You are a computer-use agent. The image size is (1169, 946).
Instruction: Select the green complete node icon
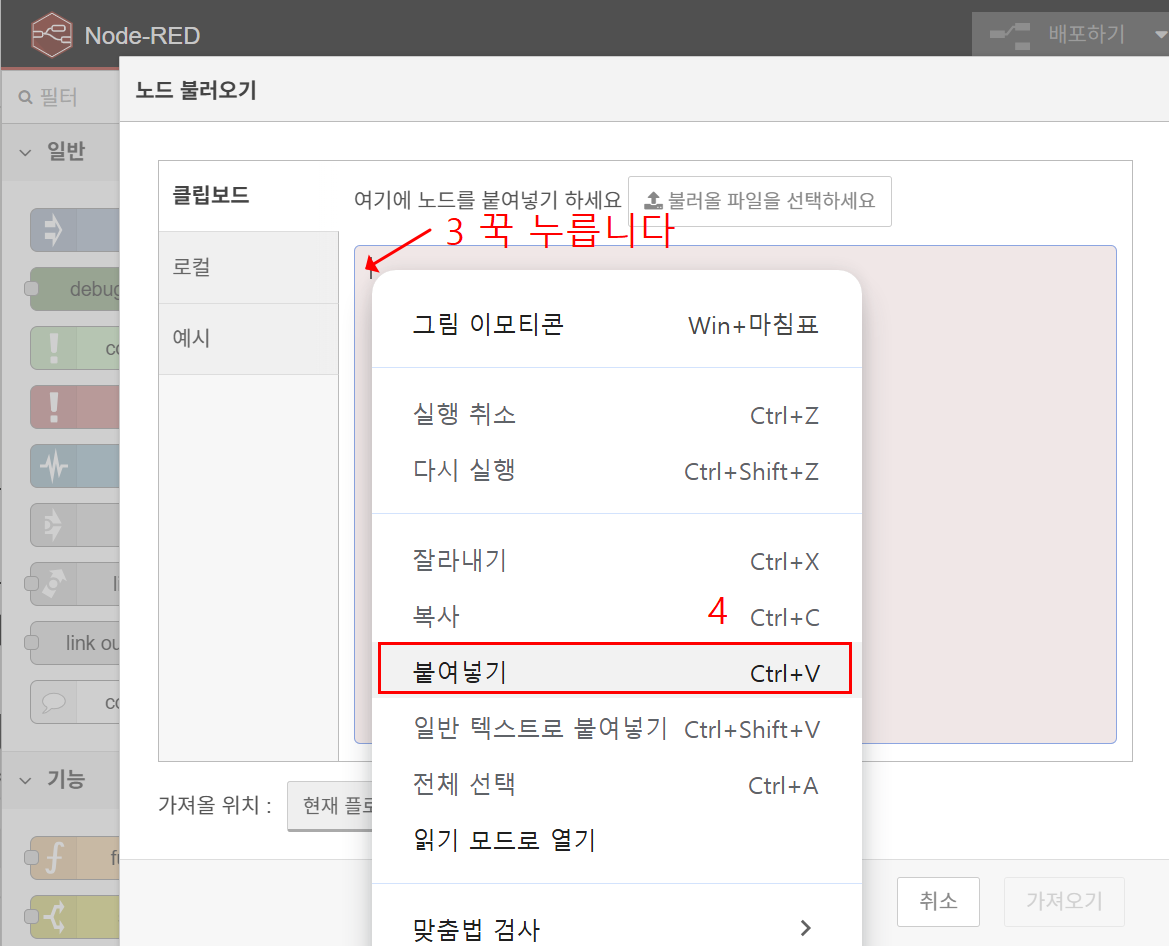point(53,348)
